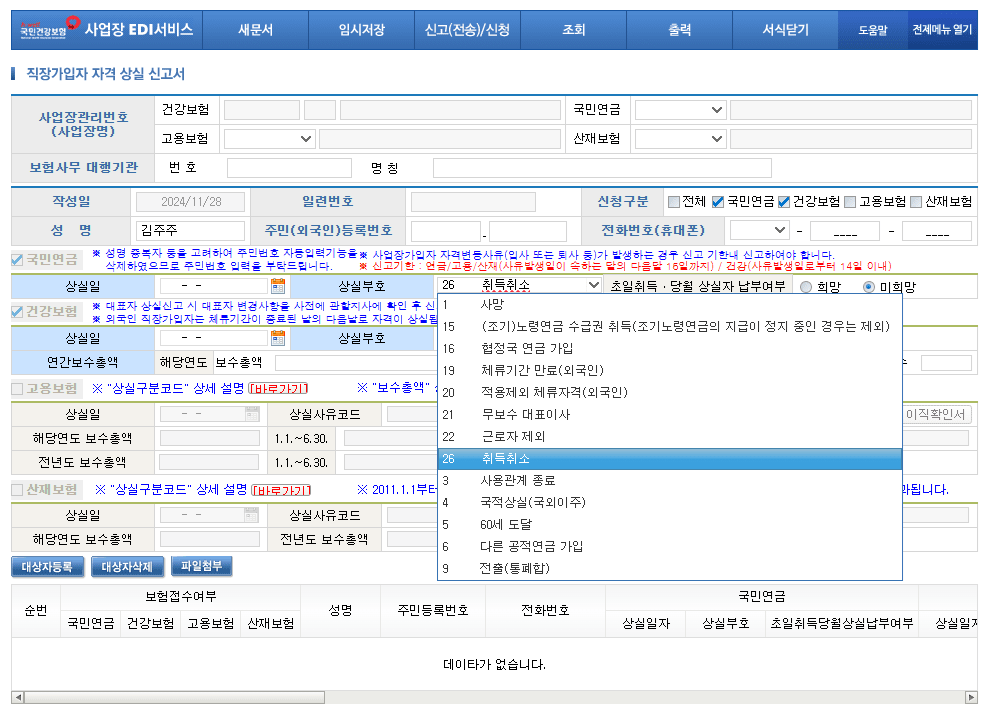Close the form via 서식닫기
The height and width of the screenshot is (711, 996).
(x=784, y=29)
